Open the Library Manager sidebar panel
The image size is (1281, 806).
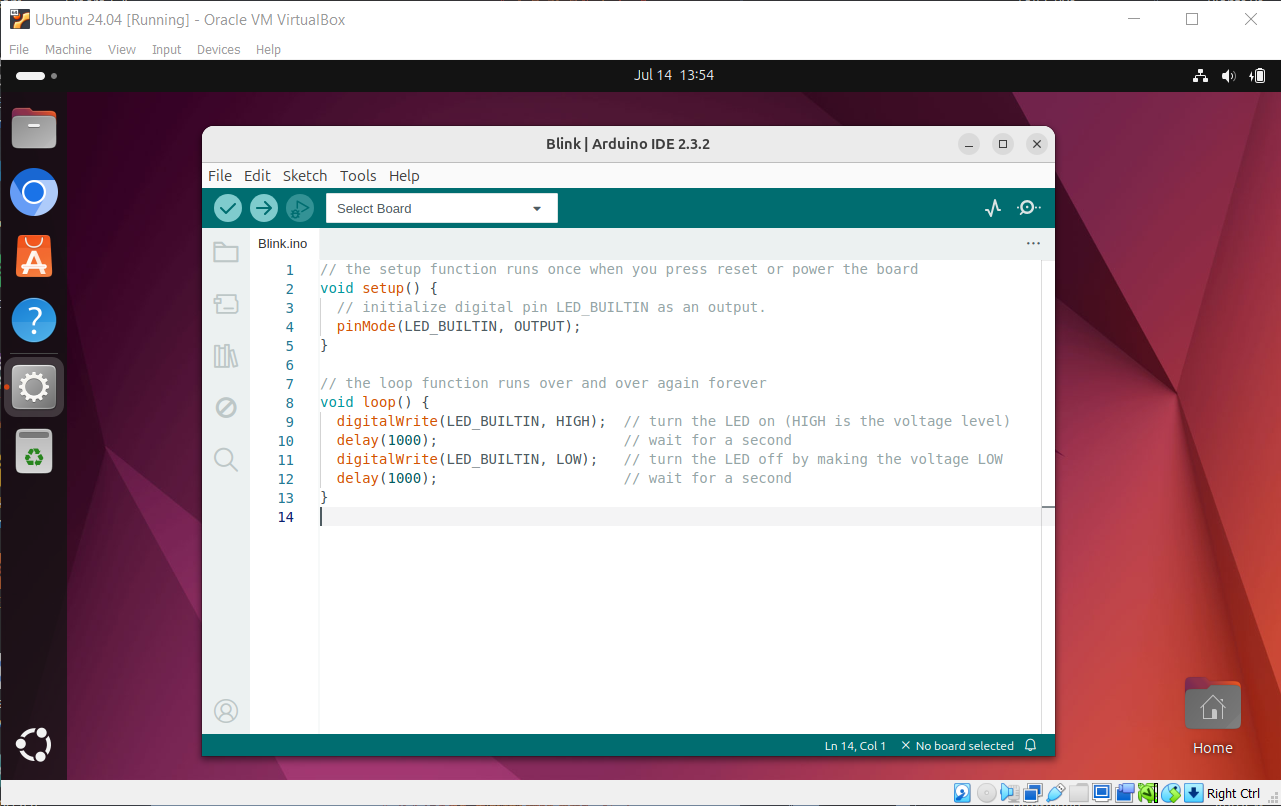[x=226, y=356]
